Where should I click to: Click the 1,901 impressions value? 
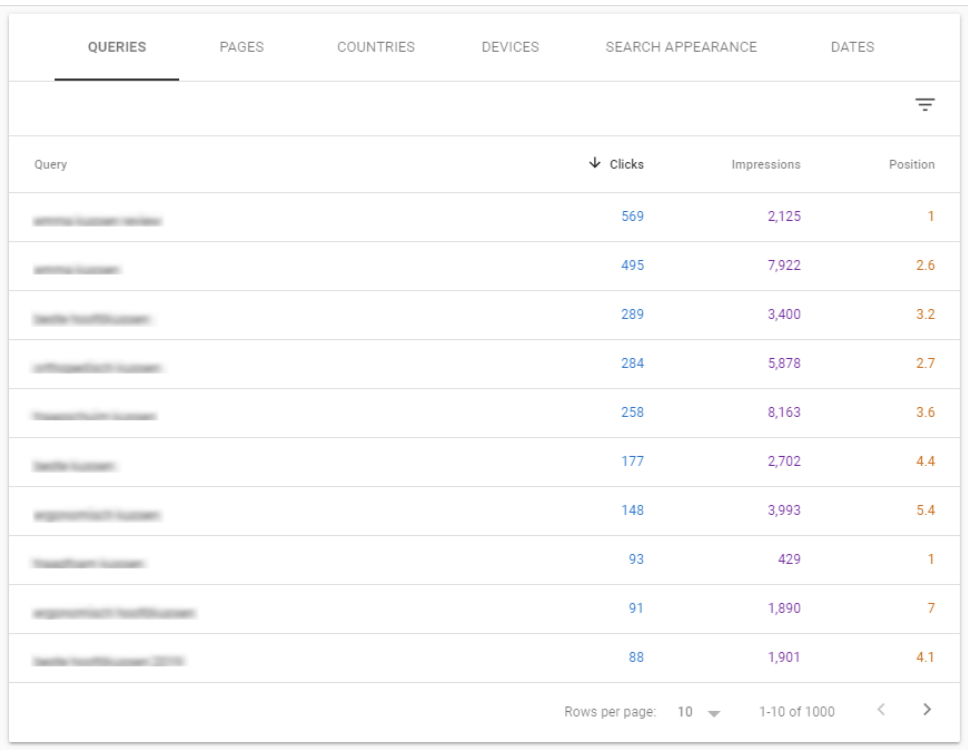pyautogui.click(x=784, y=658)
